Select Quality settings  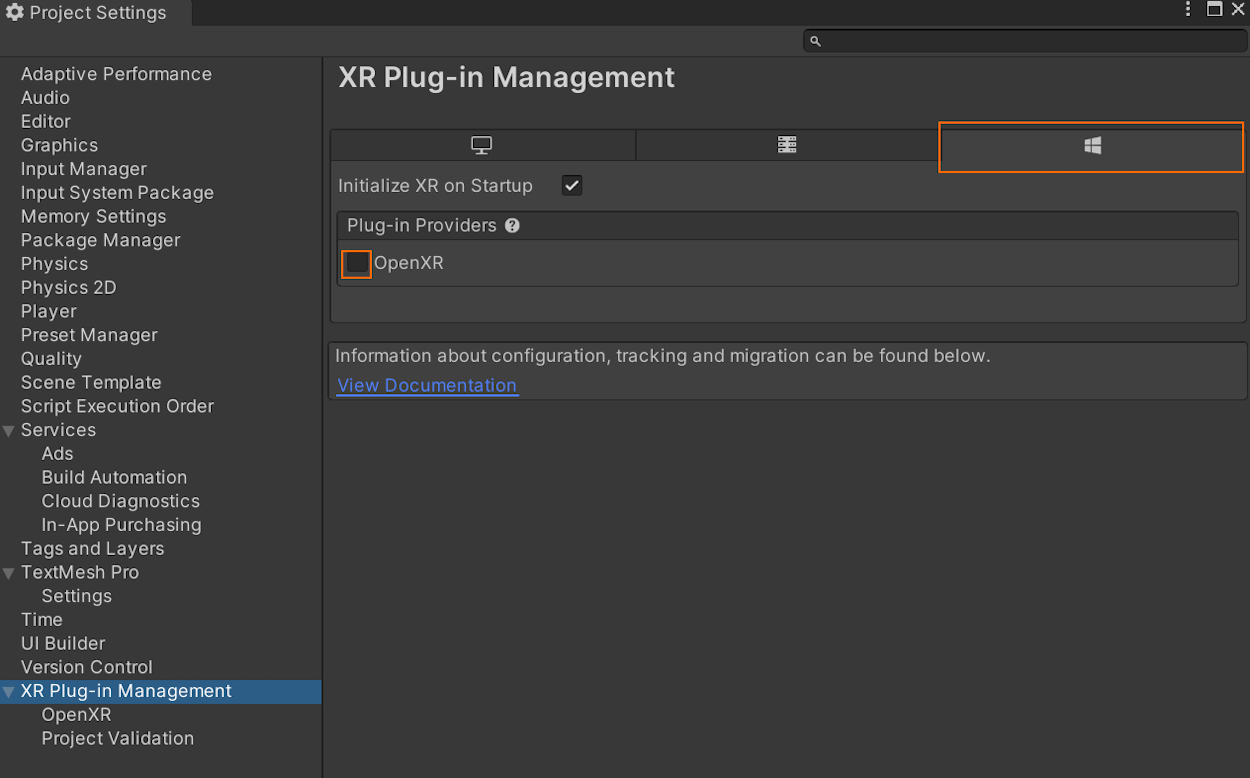(x=51, y=359)
